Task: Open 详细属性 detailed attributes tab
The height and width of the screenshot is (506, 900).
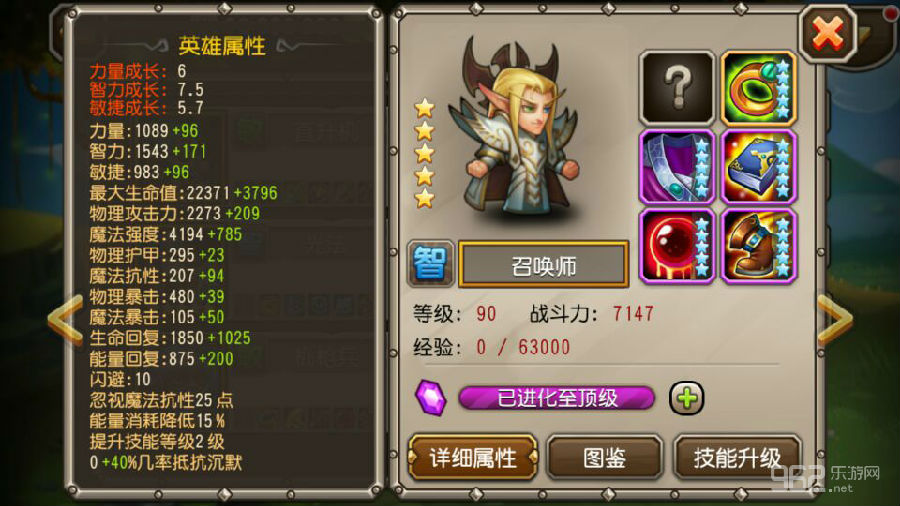Action: [473, 457]
